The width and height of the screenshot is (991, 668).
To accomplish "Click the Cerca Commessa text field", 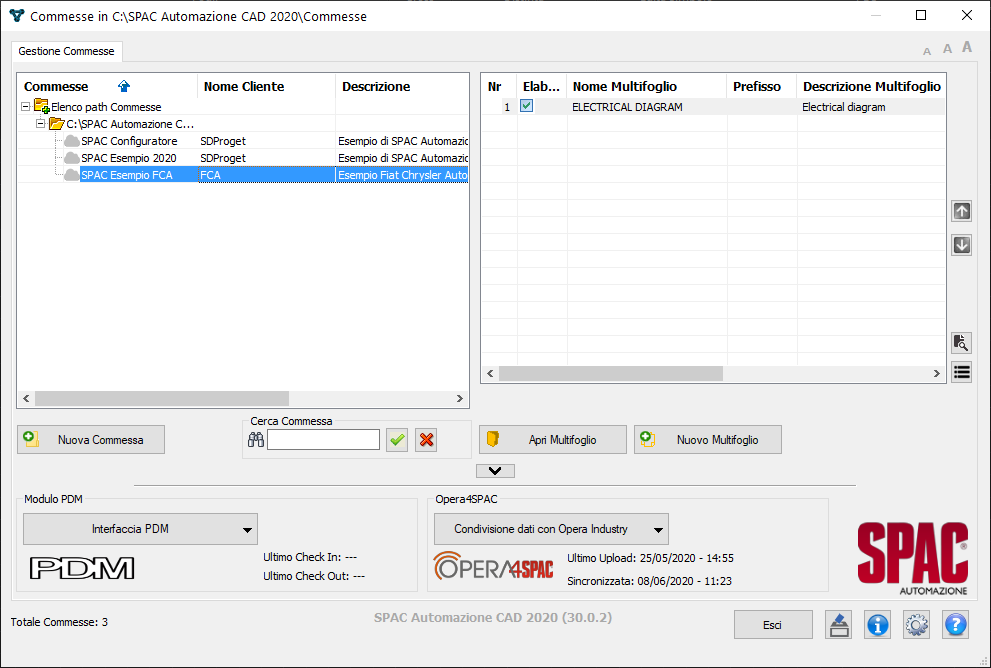I will click(324, 440).
